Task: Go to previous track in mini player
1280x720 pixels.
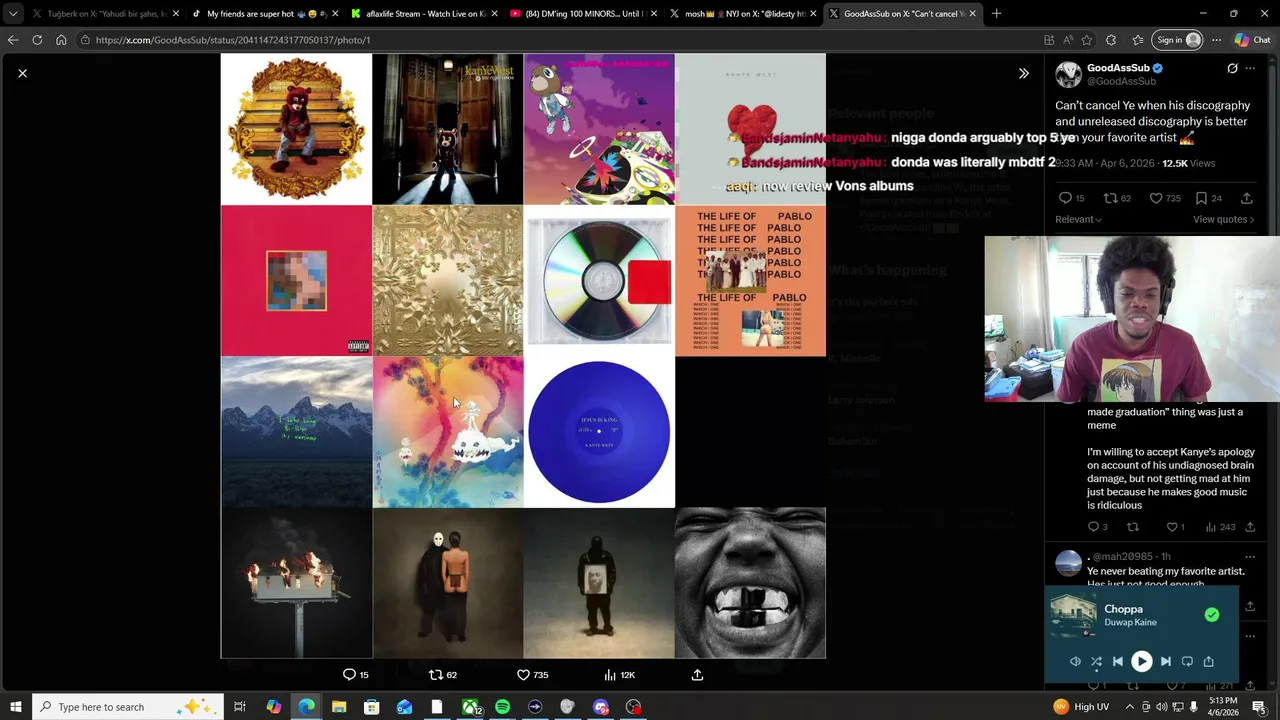Action: [1118, 661]
